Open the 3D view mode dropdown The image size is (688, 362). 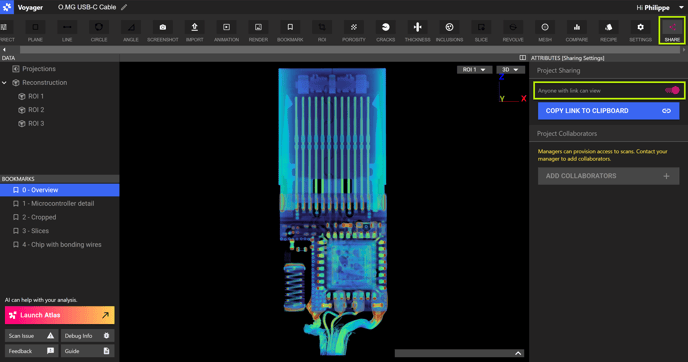point(510,70)
